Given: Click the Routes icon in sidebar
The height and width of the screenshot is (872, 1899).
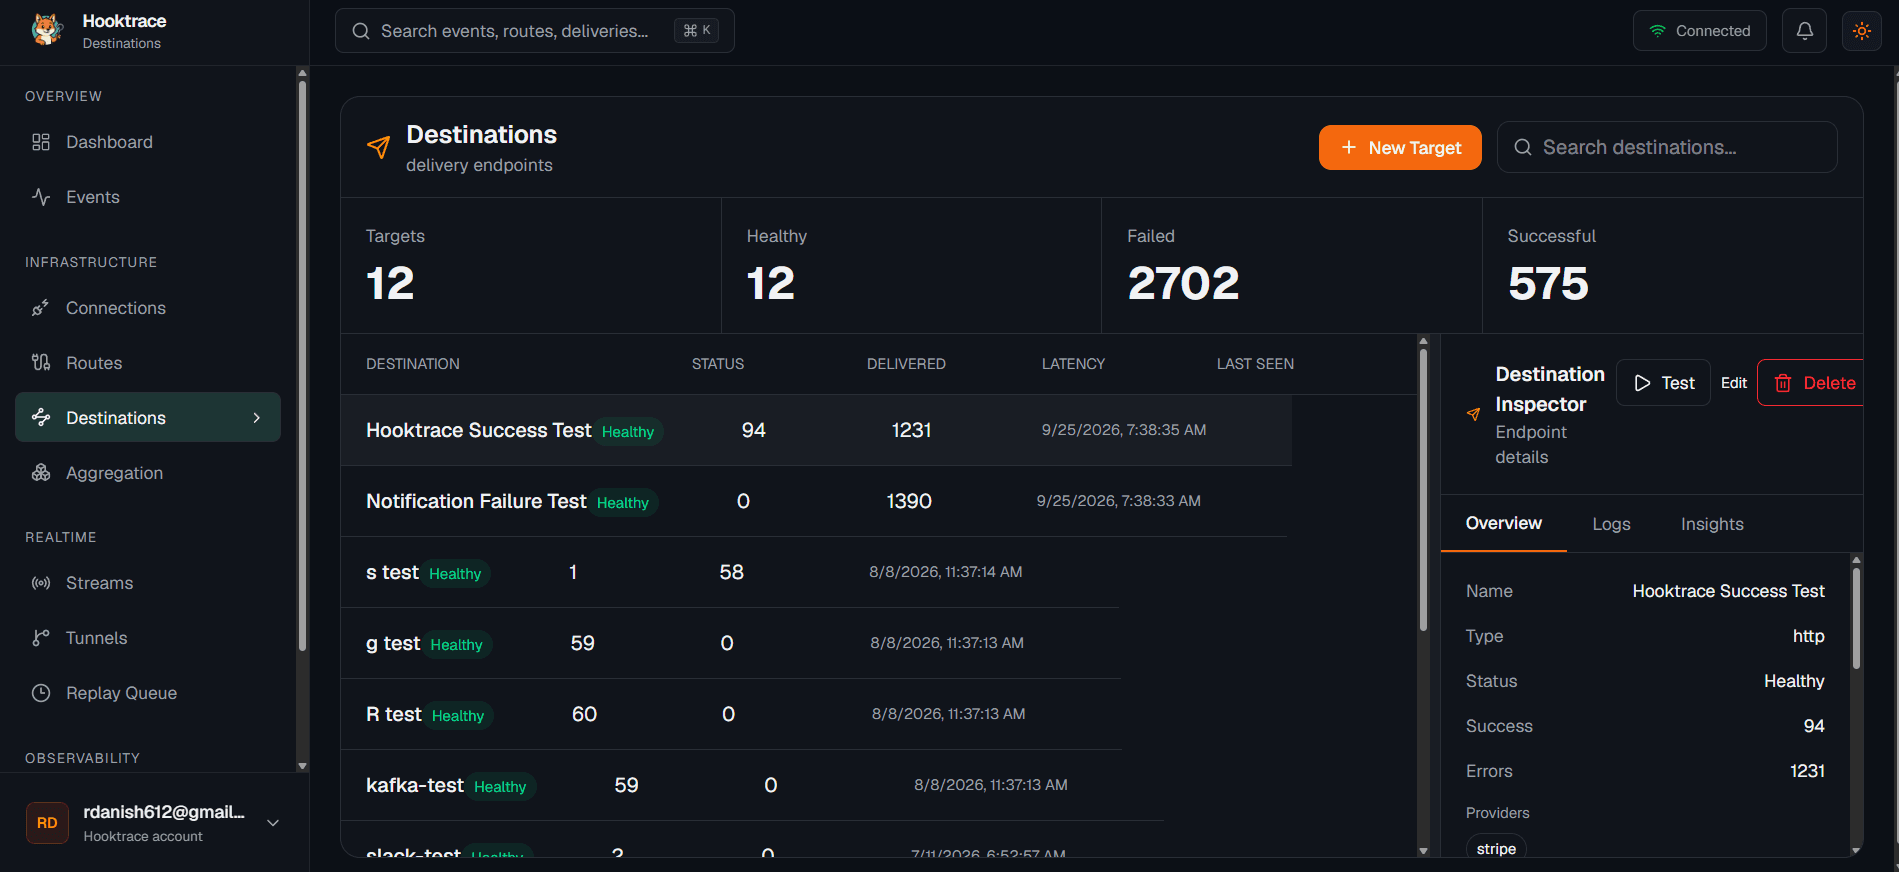Looking at the screenshot, I should (41, 363).
